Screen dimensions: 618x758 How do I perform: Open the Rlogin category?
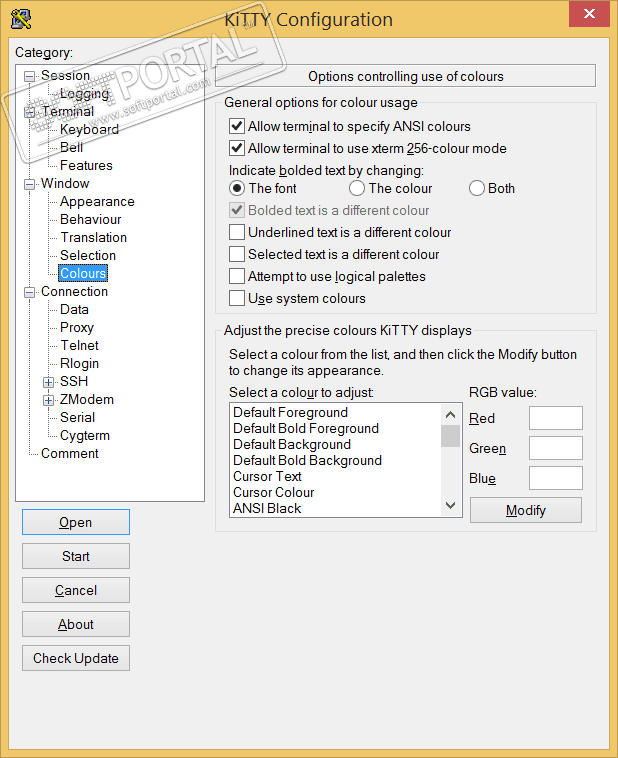[79, 364]
